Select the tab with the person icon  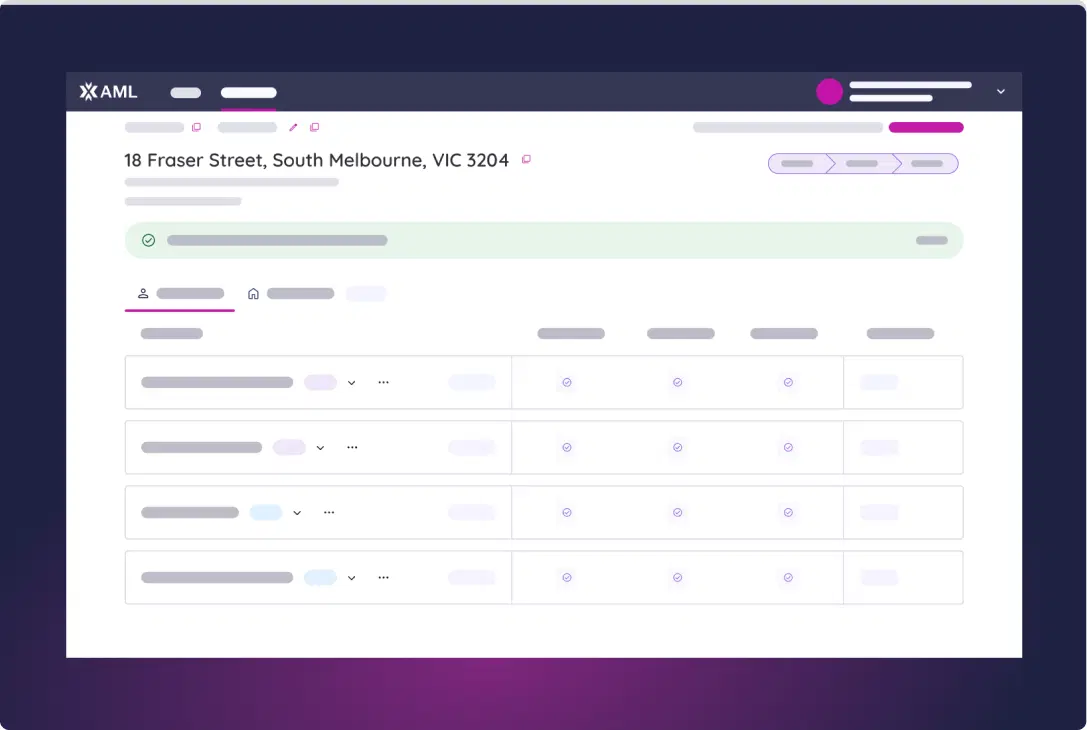pyautogui.click(x=180, y=294)
